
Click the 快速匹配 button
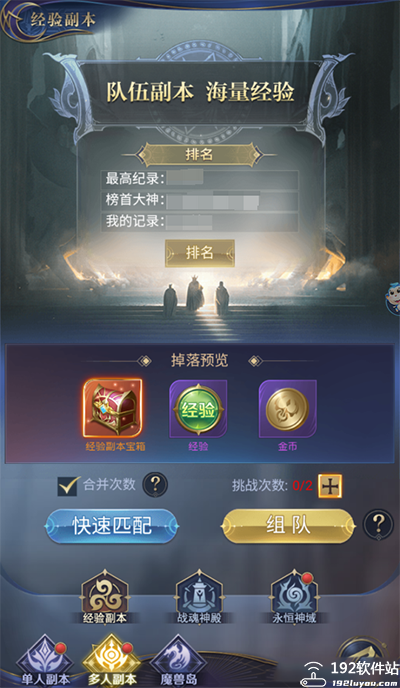[x=112, y=525]
